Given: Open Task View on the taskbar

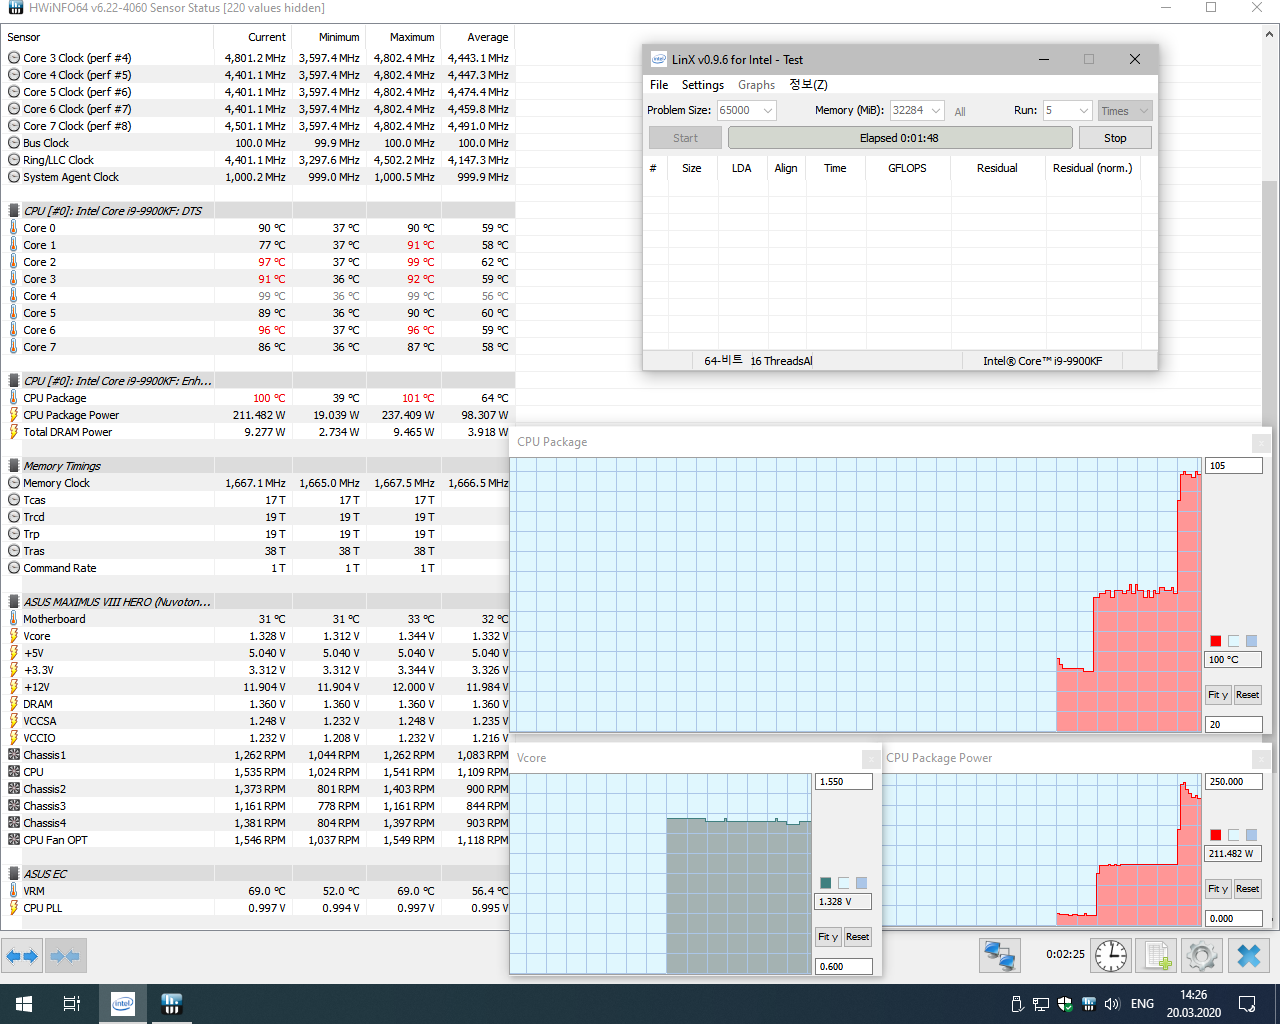Looking at the screenshot, I should tap(72, 1004).
